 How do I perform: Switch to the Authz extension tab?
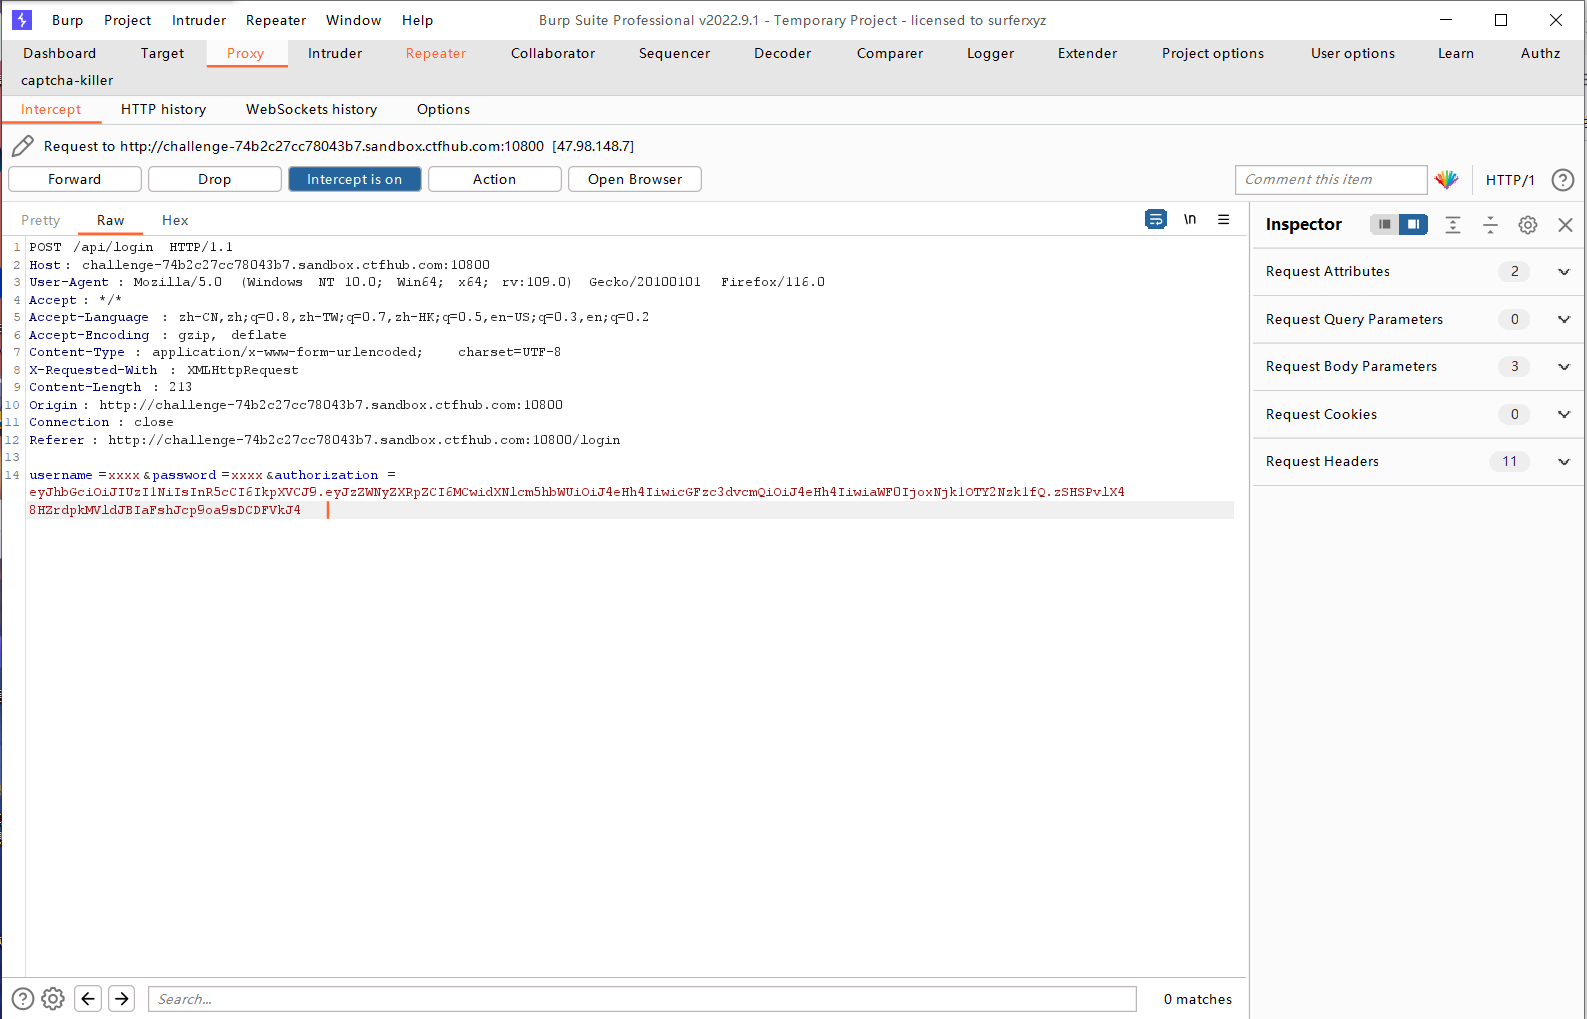click(1541, 54)
